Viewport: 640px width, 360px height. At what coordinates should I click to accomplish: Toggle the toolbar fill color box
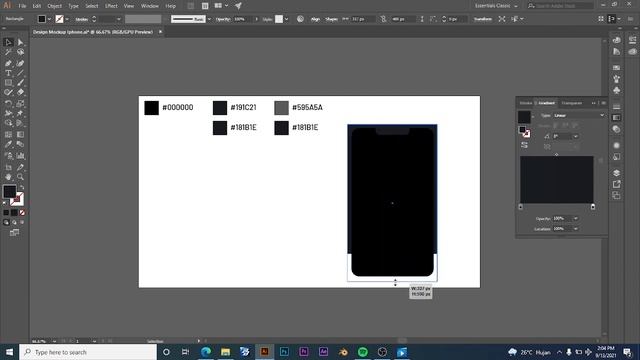(9, 191)
